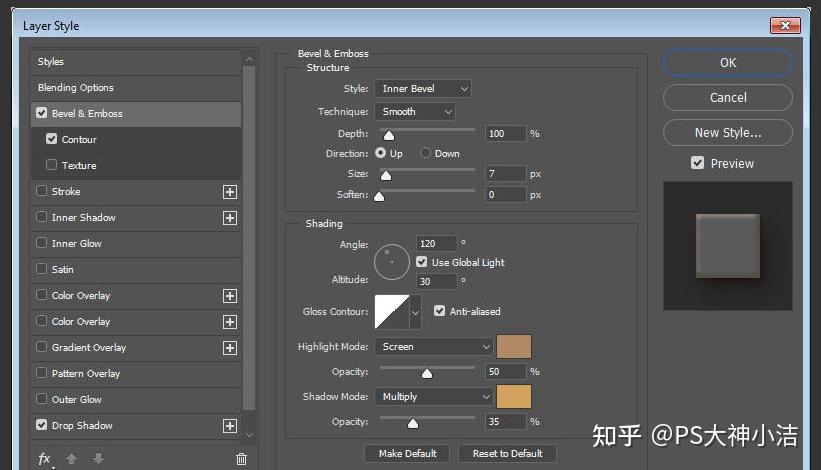Click the style preview thumbnail
The image size is (821, 470).
tap(728, 246)
